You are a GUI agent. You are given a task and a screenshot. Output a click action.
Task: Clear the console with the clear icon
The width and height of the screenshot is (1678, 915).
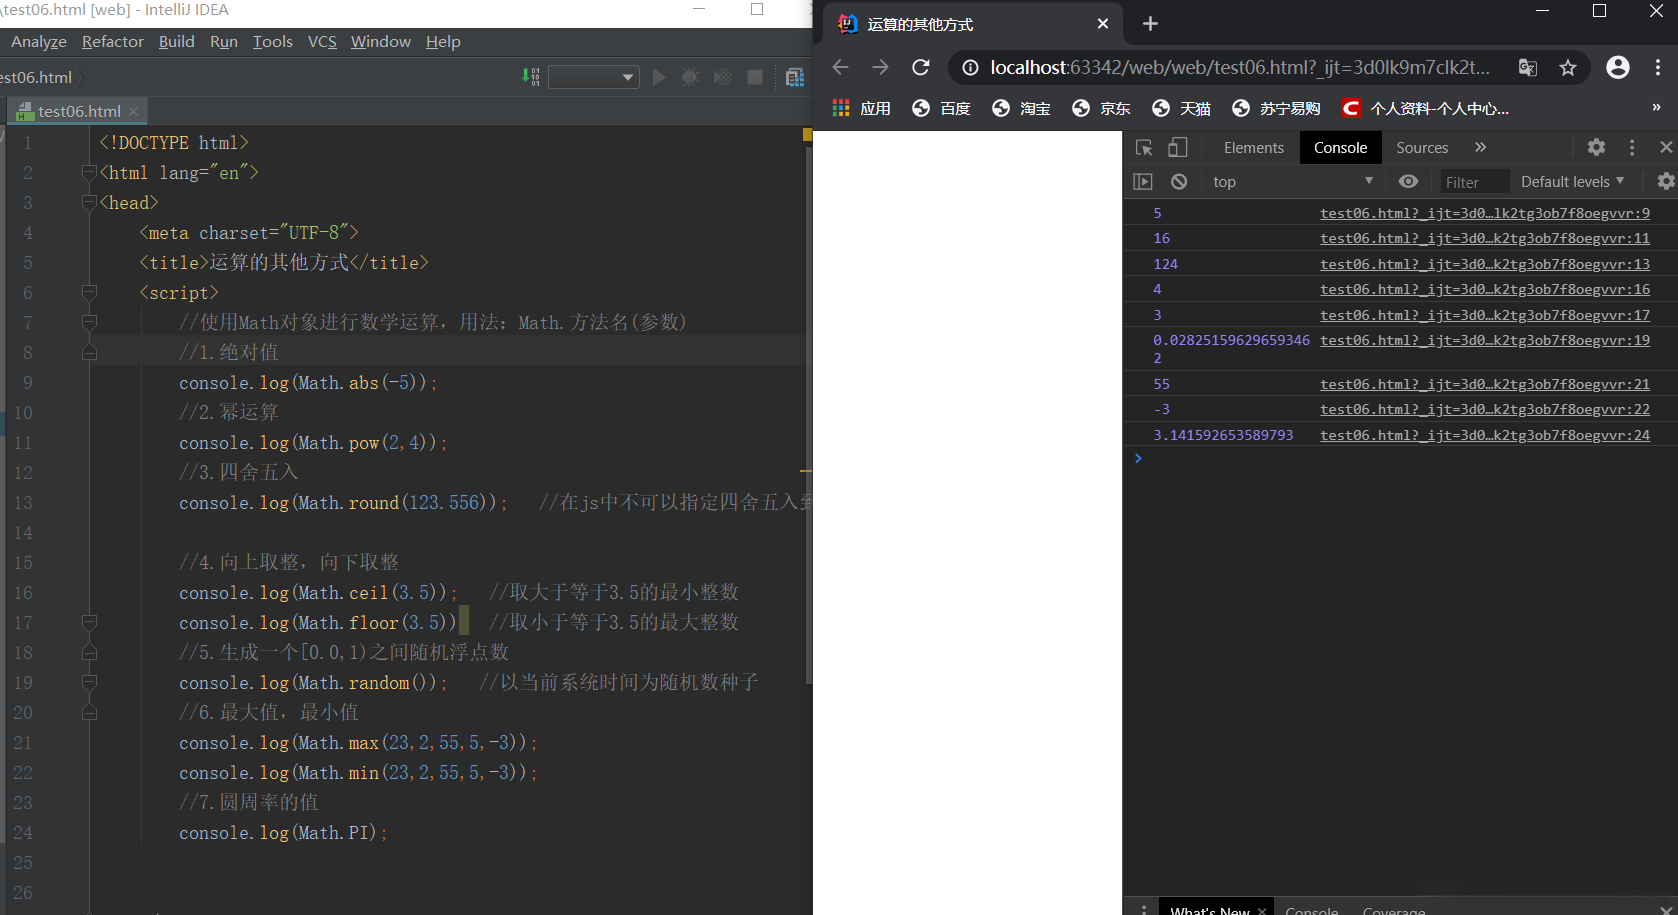point(1179,182)
